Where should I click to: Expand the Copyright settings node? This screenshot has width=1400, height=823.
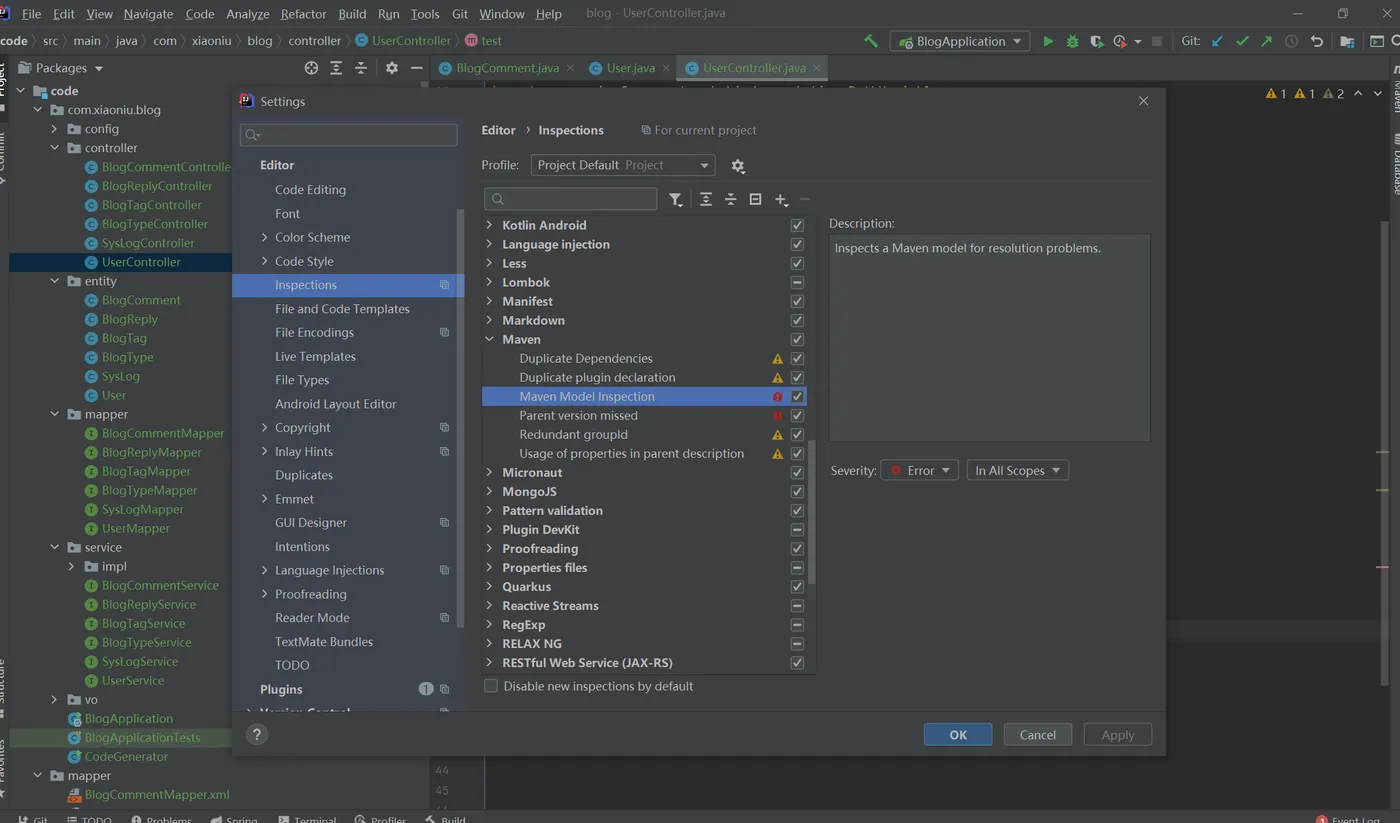click(x=264, y=427)
